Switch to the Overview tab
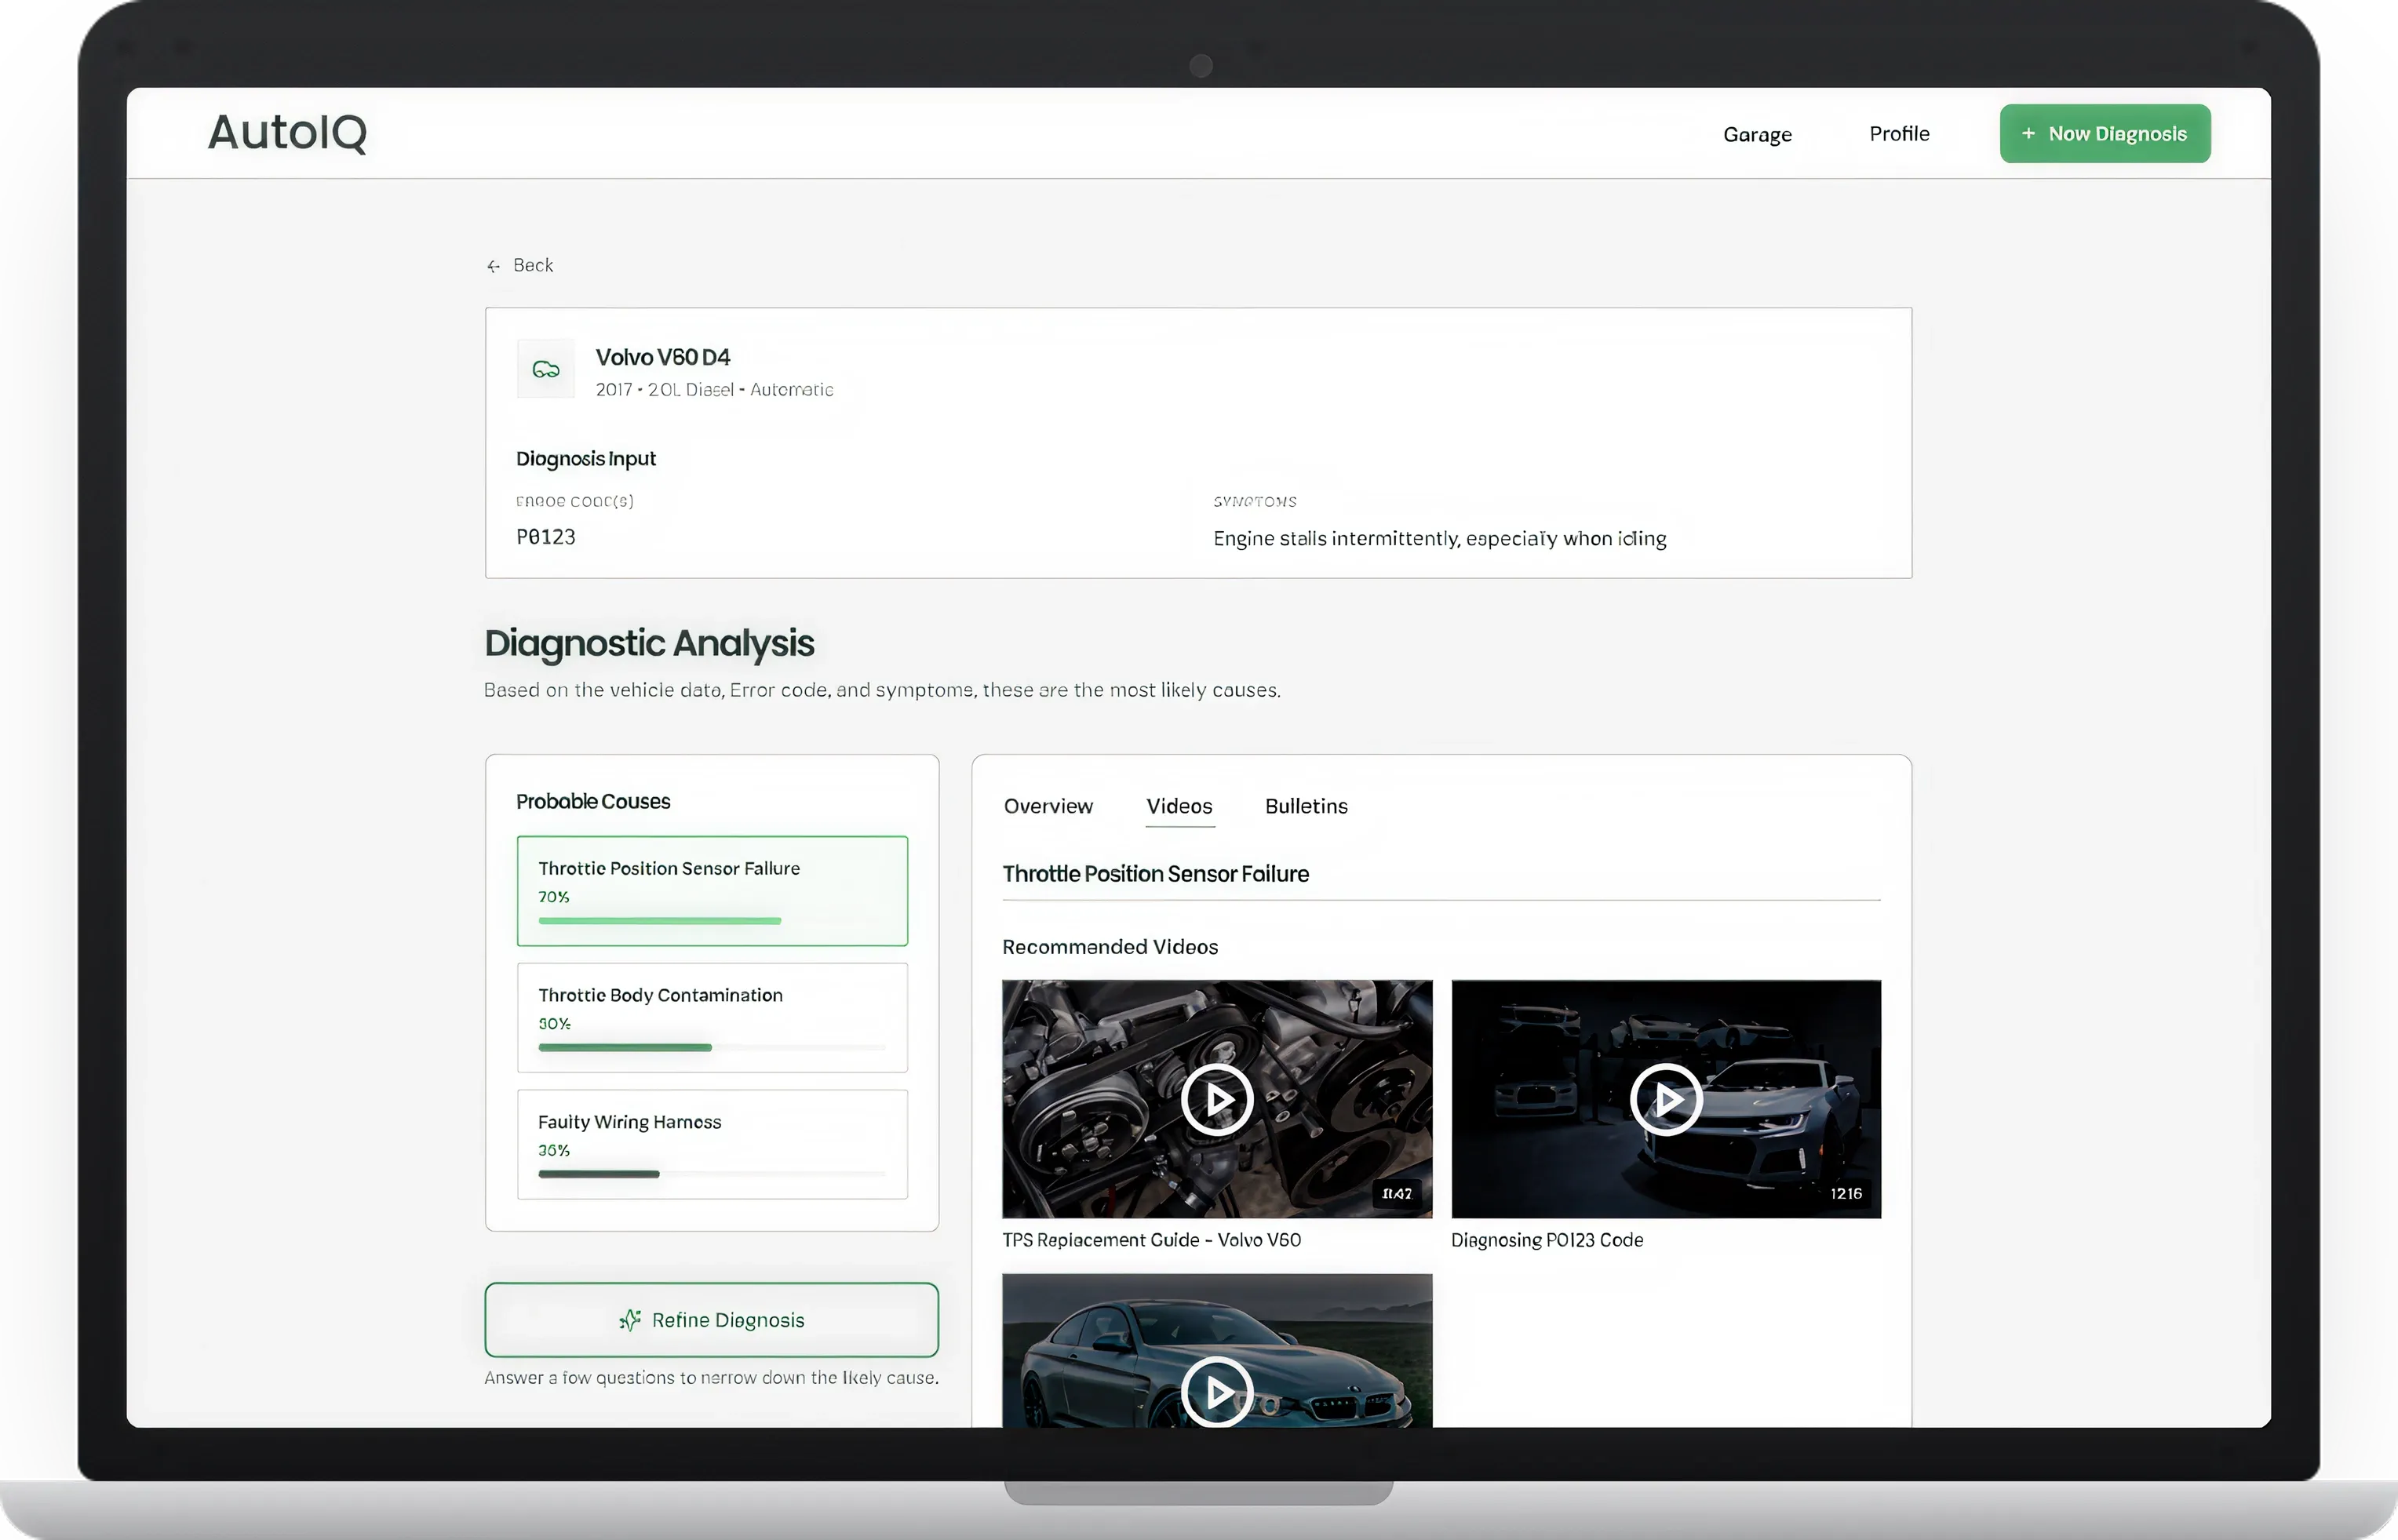 1048,806
